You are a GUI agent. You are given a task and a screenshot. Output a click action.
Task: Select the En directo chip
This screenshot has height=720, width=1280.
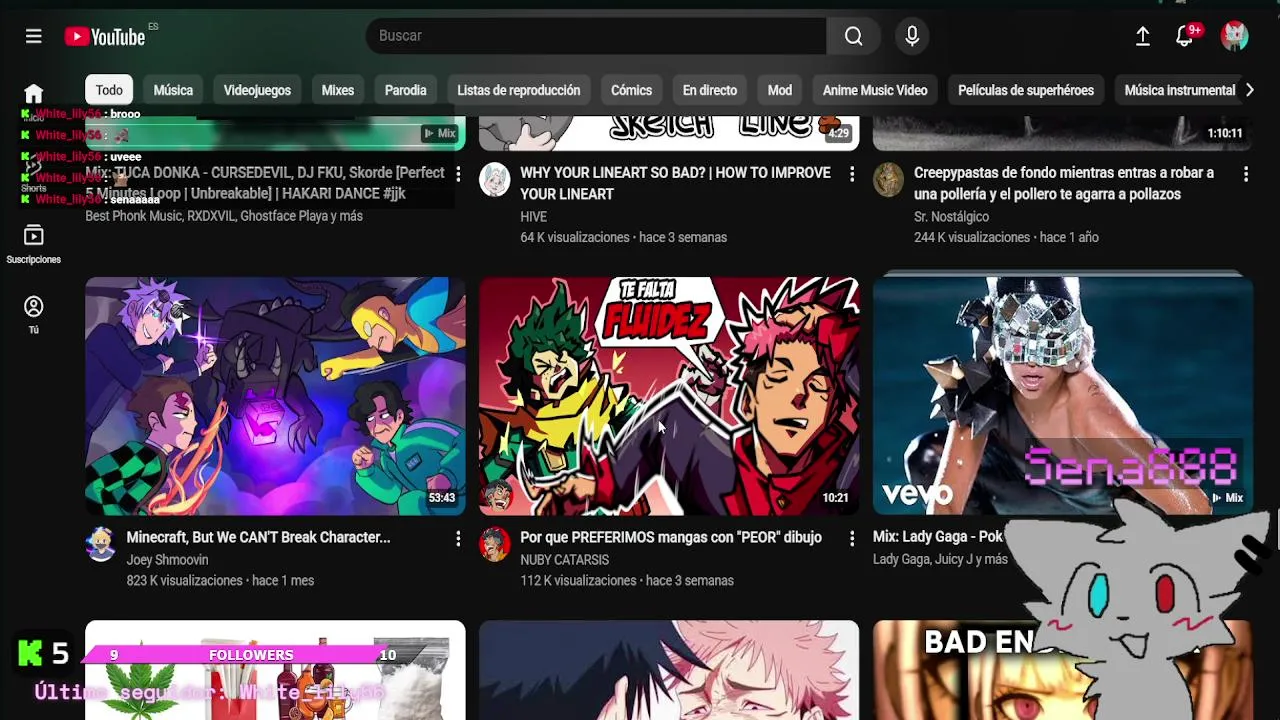(710, 90)
